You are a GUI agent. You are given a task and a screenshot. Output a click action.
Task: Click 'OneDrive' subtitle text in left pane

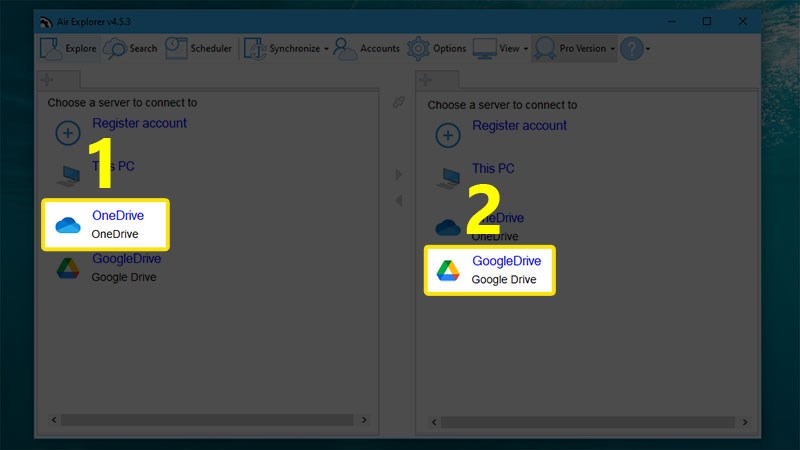[115, 234]
